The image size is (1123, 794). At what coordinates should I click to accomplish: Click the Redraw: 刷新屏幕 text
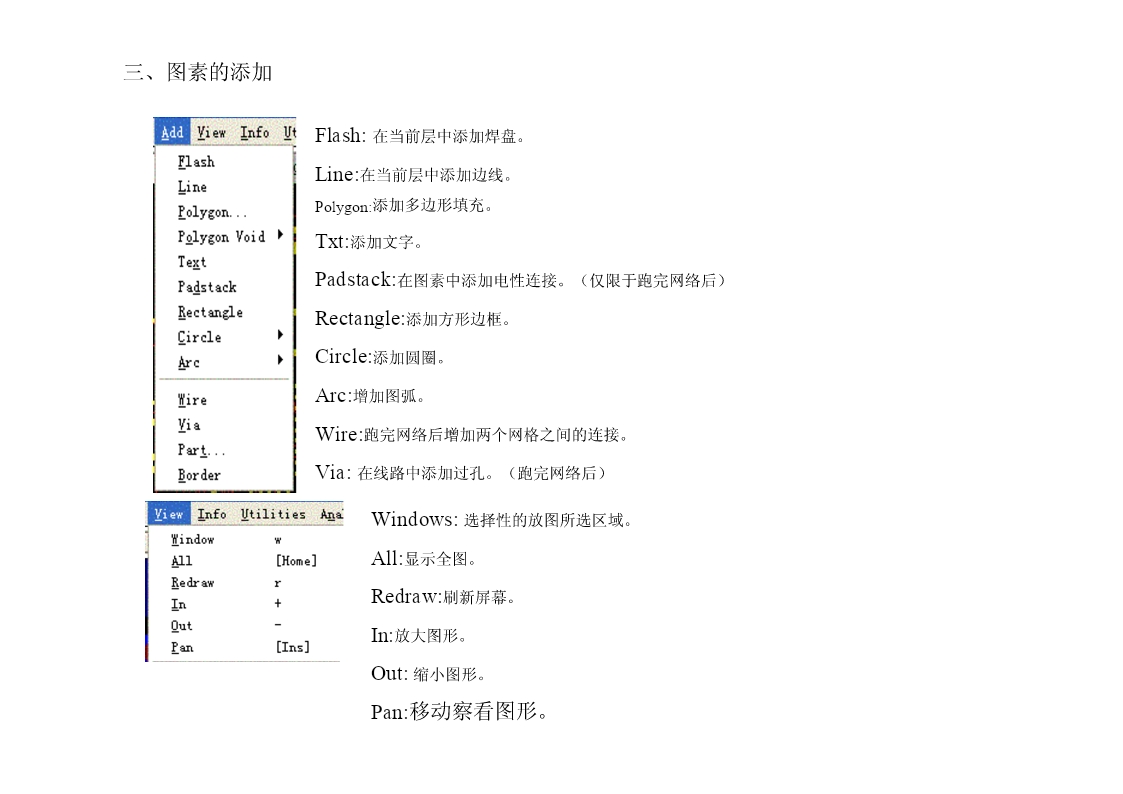pos(443,597)
